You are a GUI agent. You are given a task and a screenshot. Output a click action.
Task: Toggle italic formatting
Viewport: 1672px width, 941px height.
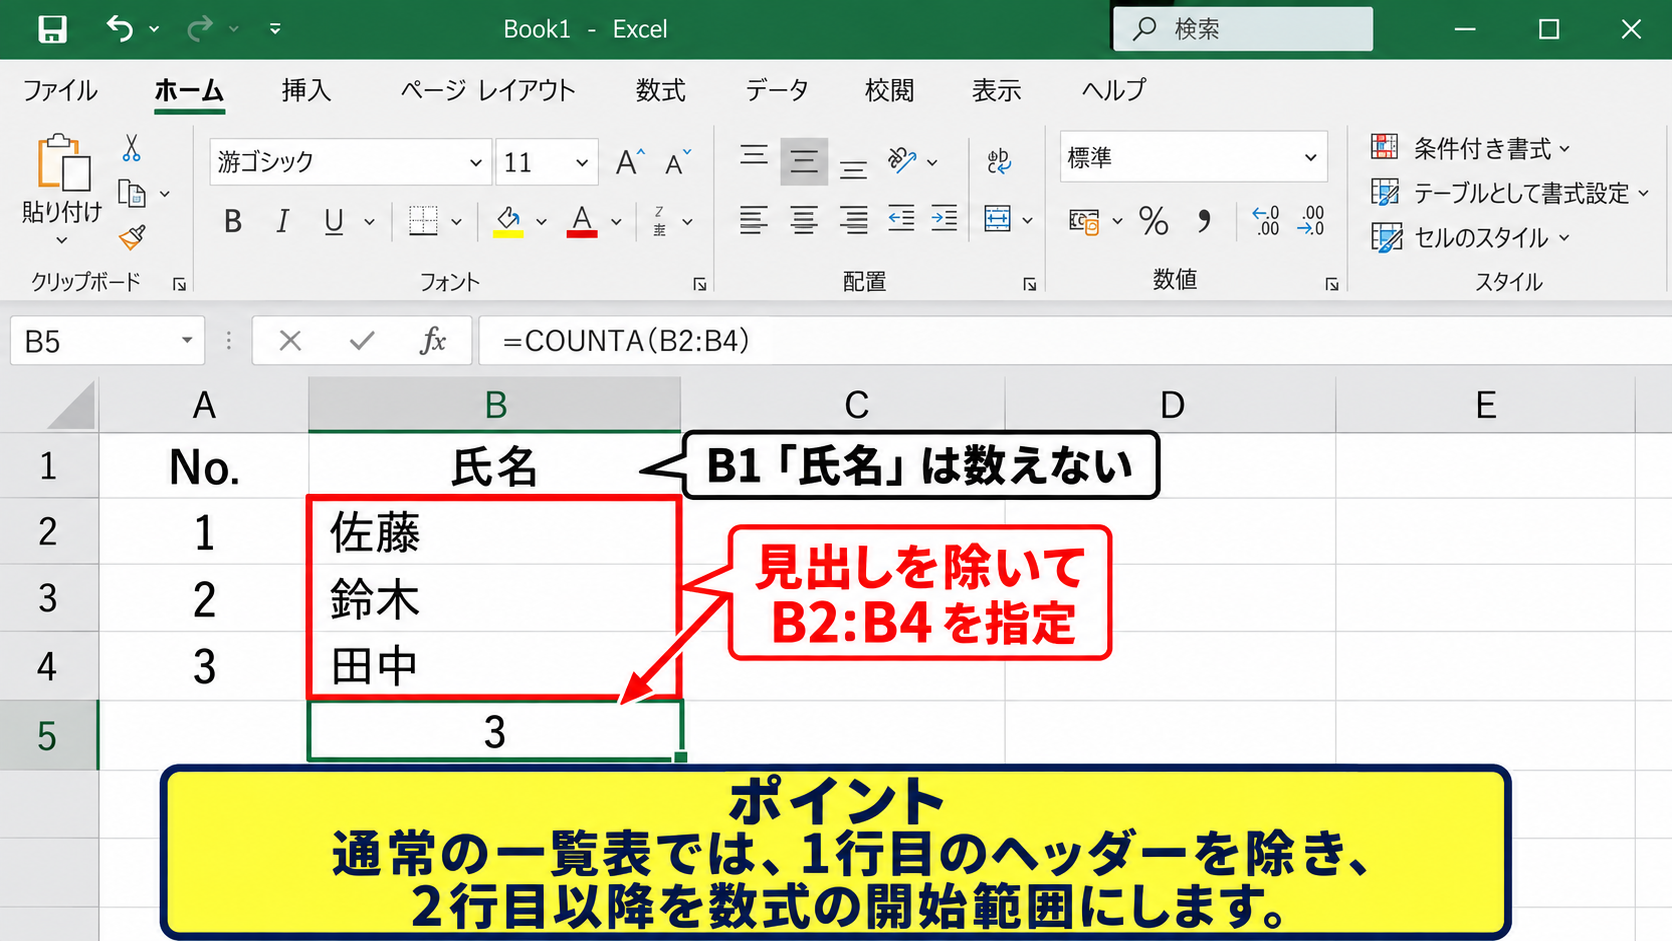(x=283, y=221)
